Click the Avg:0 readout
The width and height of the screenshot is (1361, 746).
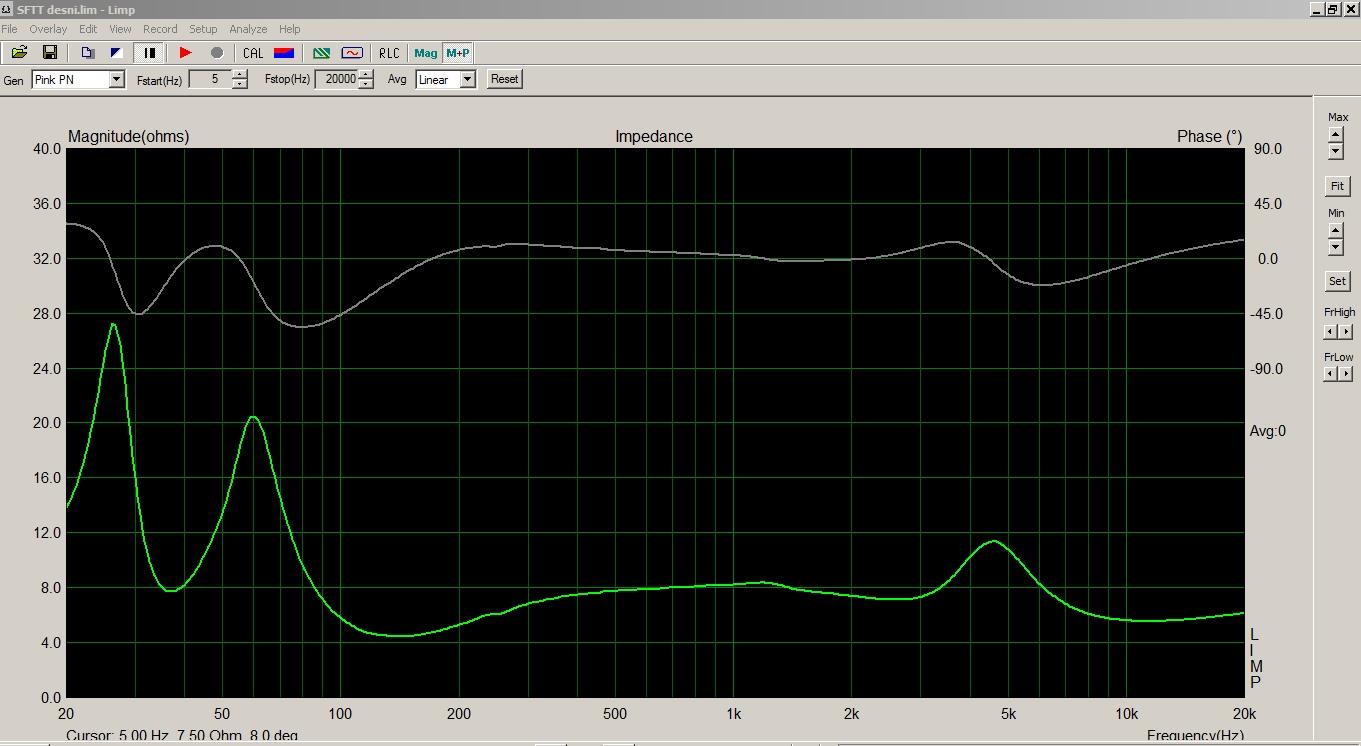[x=1268, y=431]
